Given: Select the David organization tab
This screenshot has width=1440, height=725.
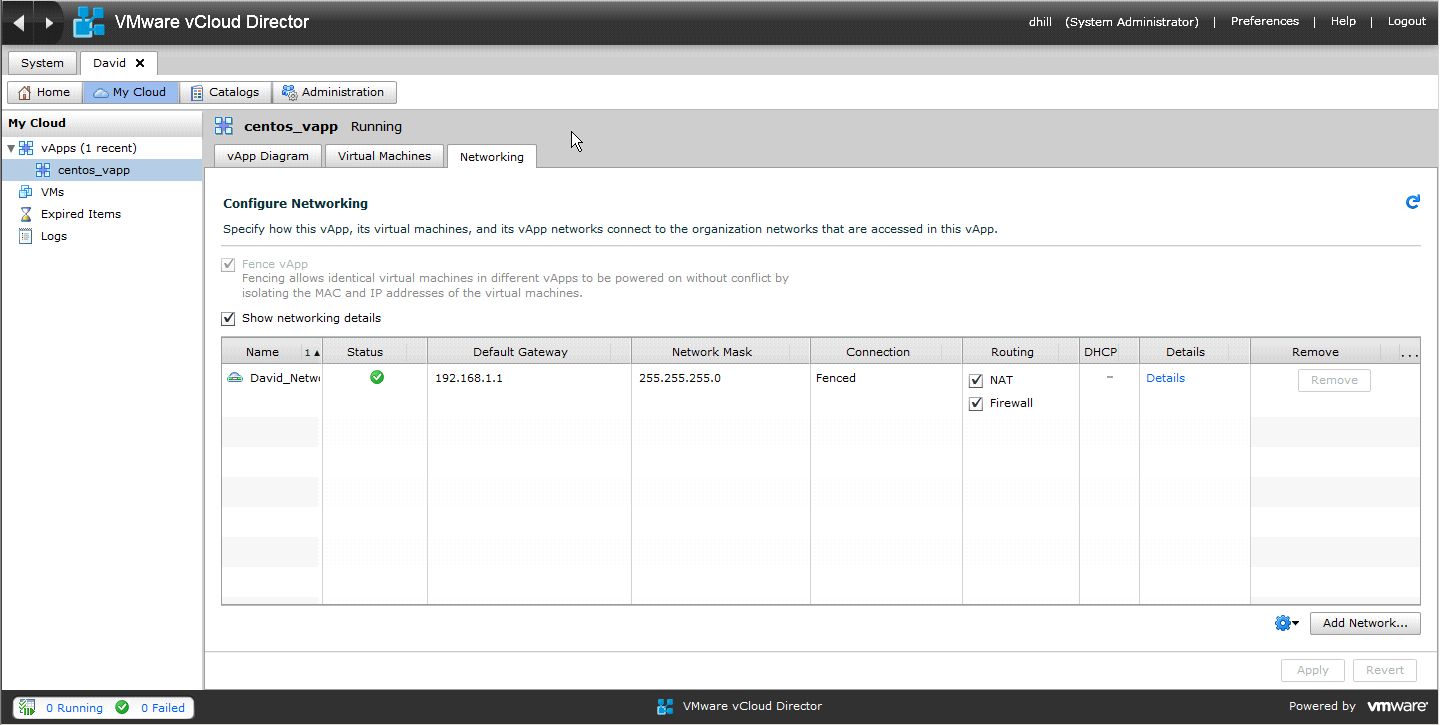Looking at the screenshot, I should point(110,63).
